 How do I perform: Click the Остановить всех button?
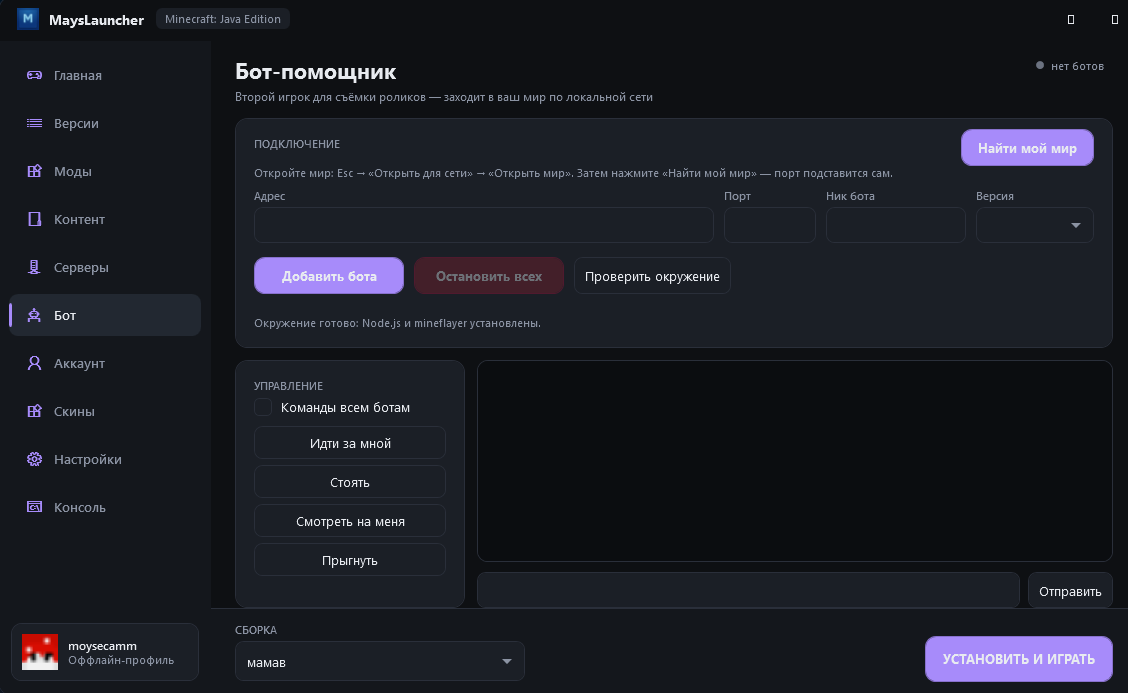(x=489, y=276)
